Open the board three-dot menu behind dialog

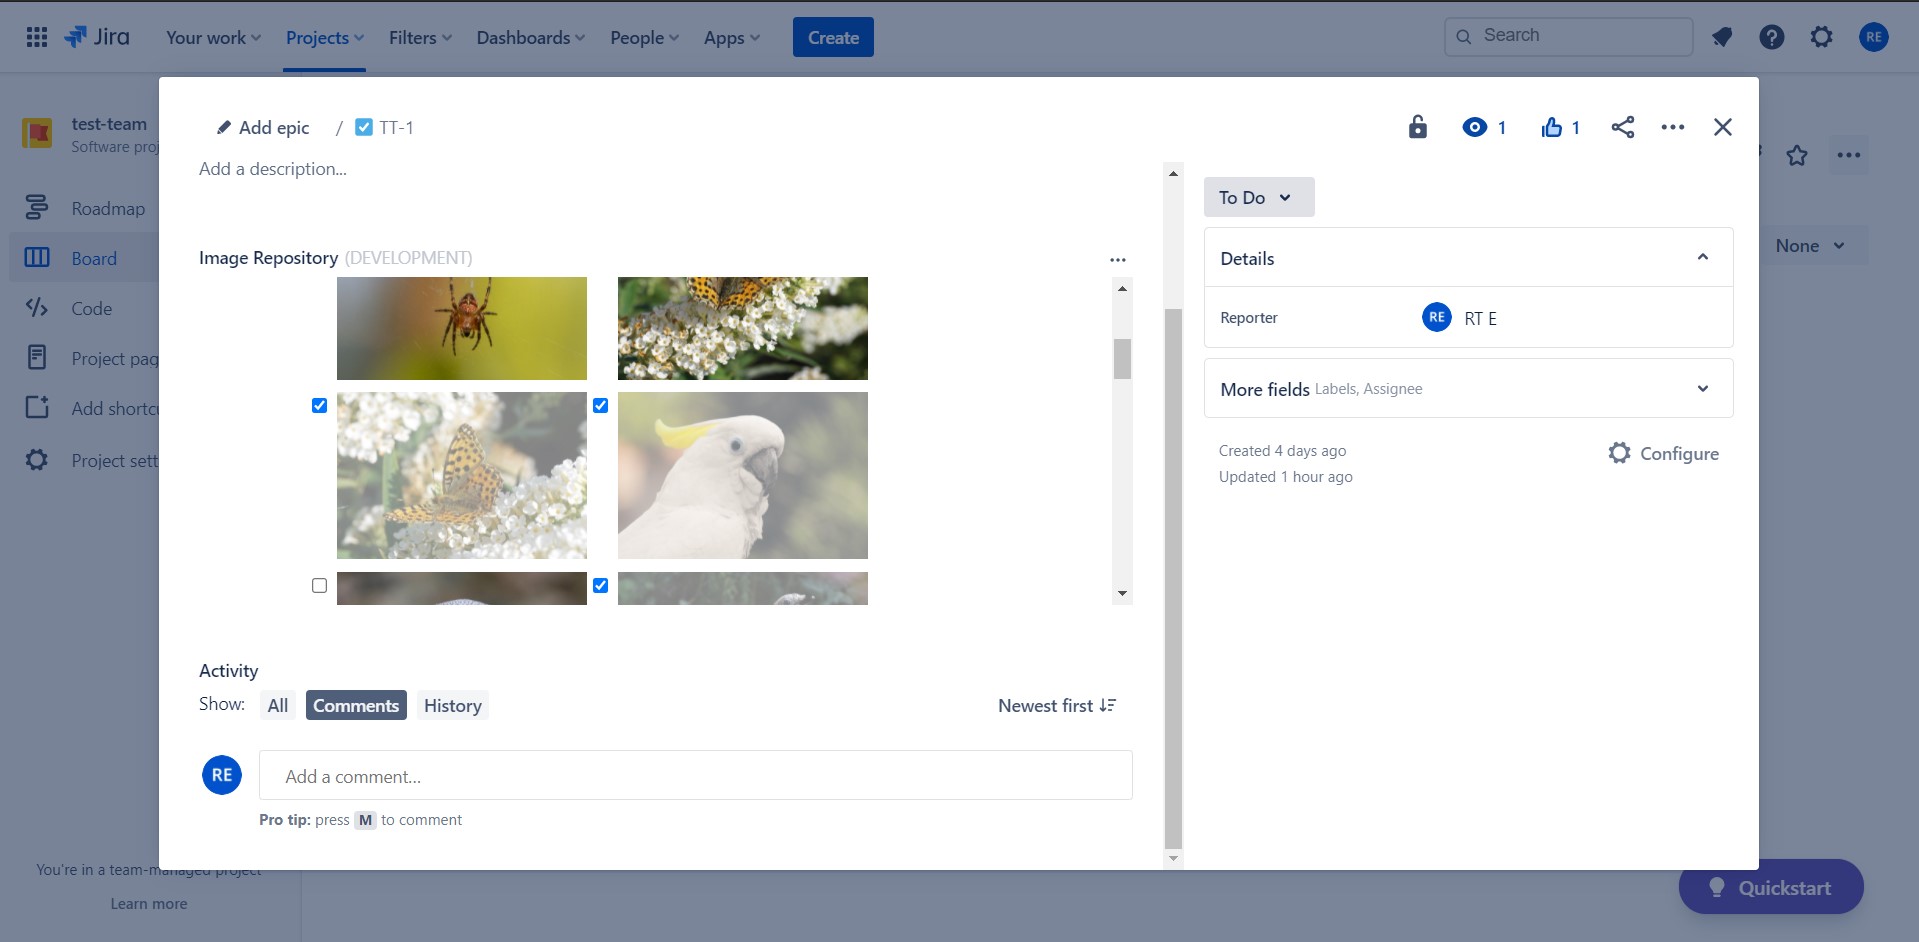coord(1848,155)
